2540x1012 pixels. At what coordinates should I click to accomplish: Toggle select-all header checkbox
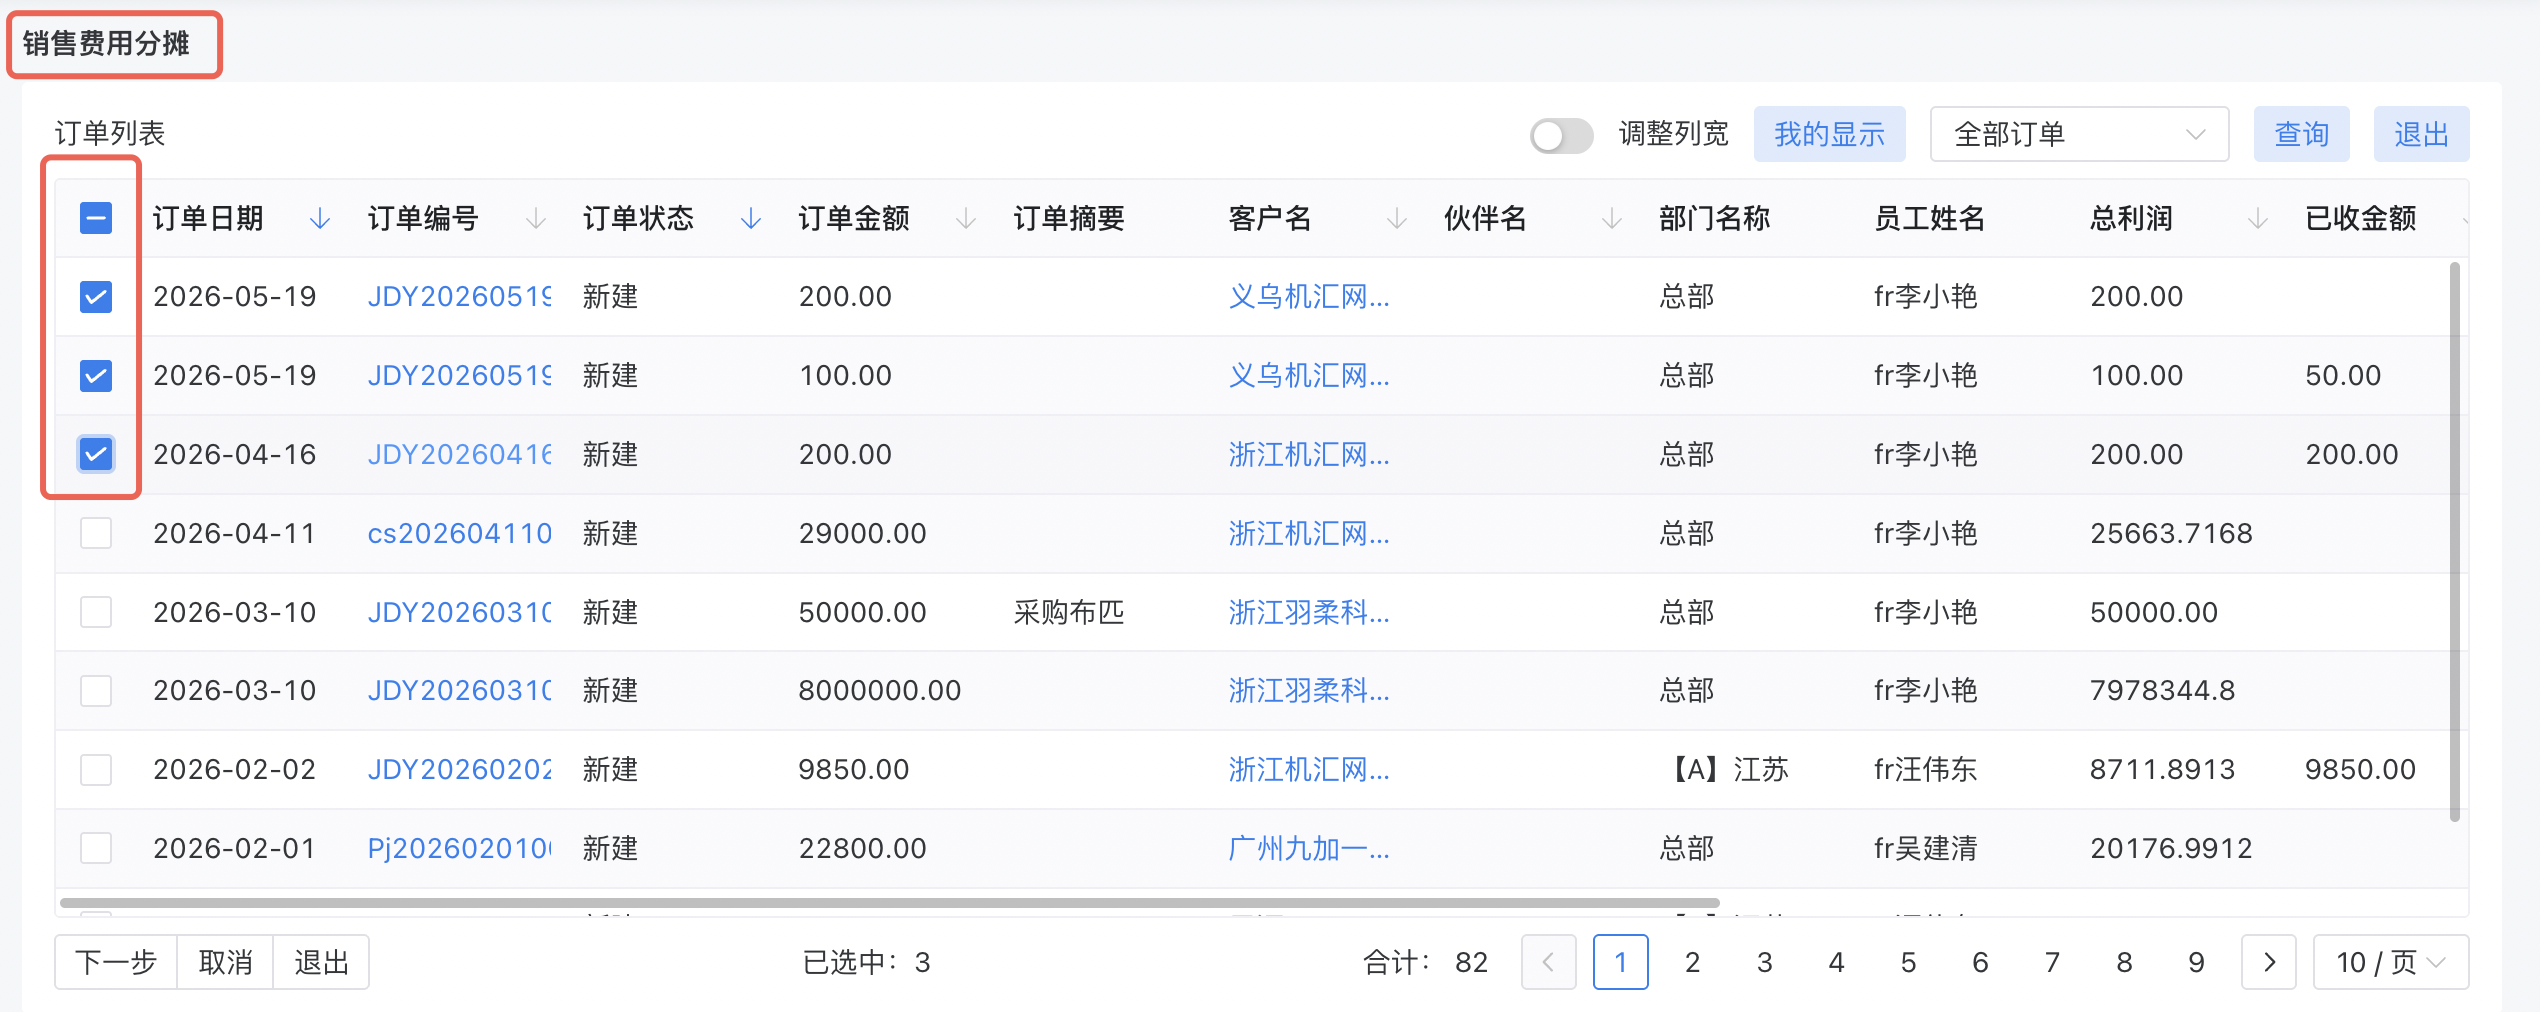click(x=96, y=218)
